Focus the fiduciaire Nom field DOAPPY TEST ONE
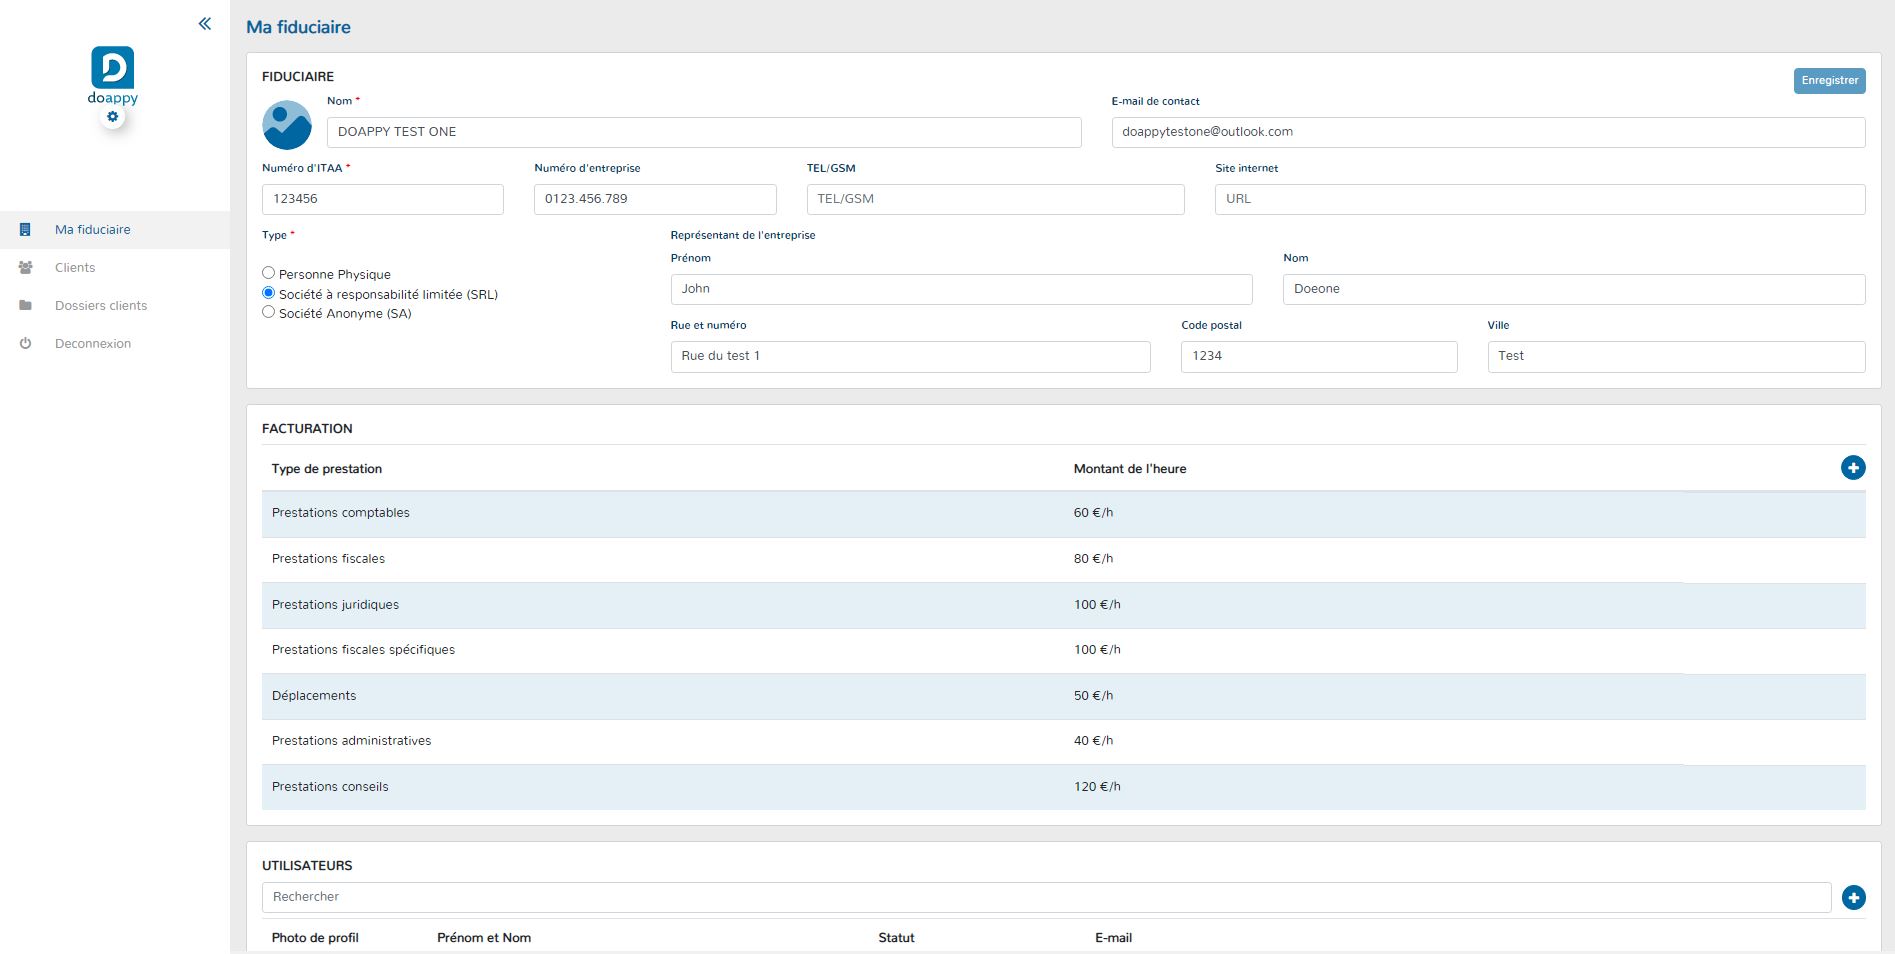Screen dimensions: 1895x954 (x=704, y=132)
